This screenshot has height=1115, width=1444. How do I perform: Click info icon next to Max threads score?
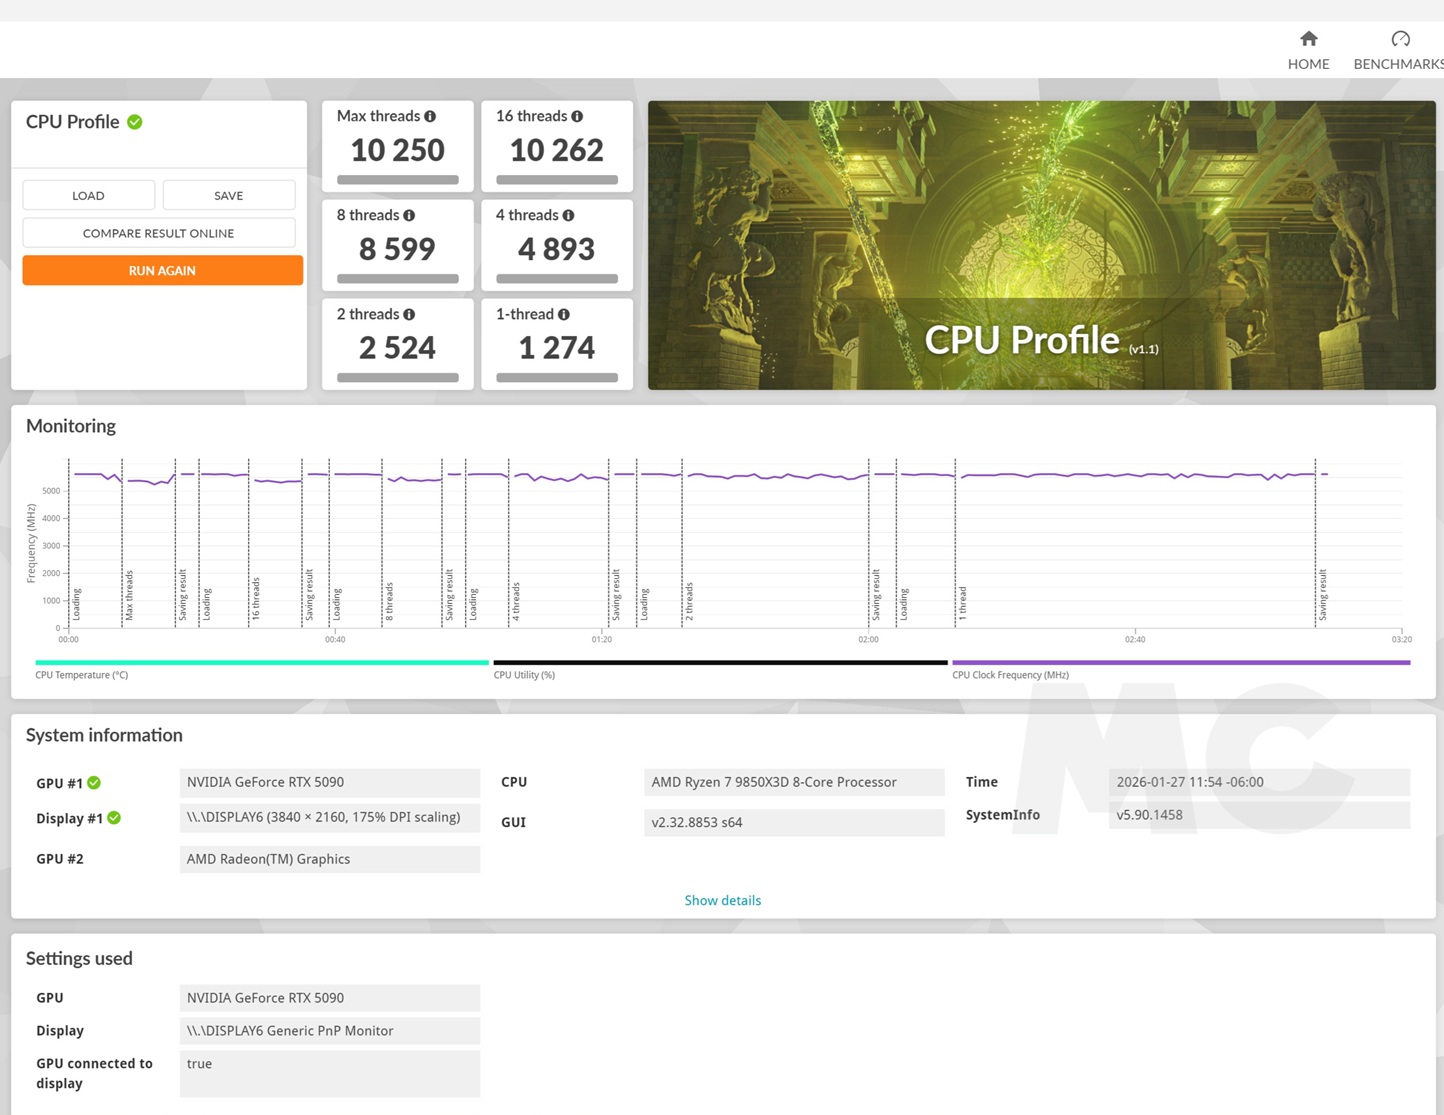click(x=430, y=116)
